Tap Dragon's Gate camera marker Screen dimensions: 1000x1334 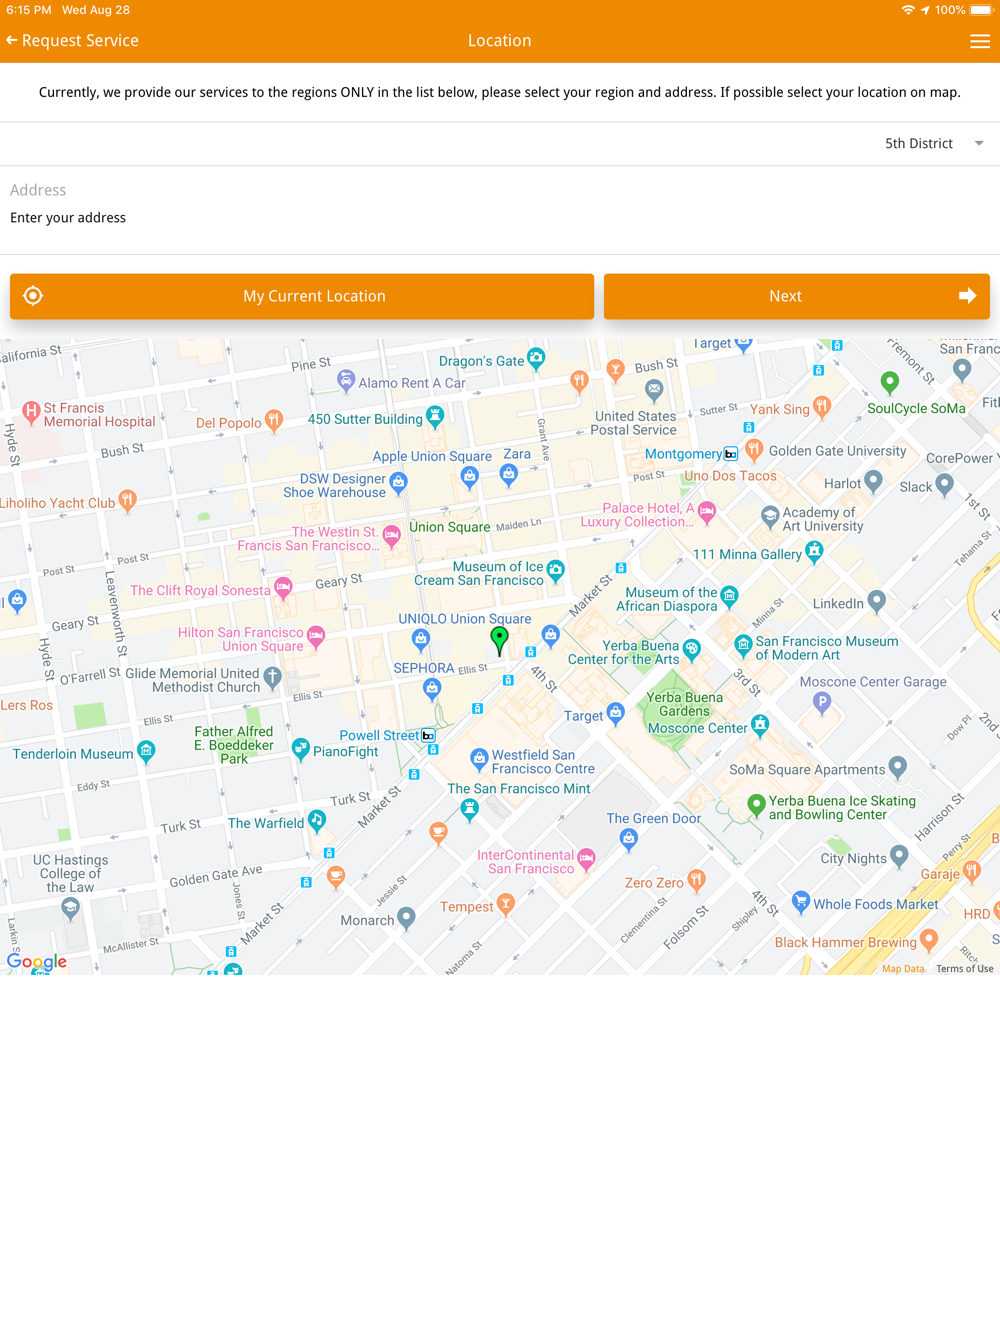(537, 358)
